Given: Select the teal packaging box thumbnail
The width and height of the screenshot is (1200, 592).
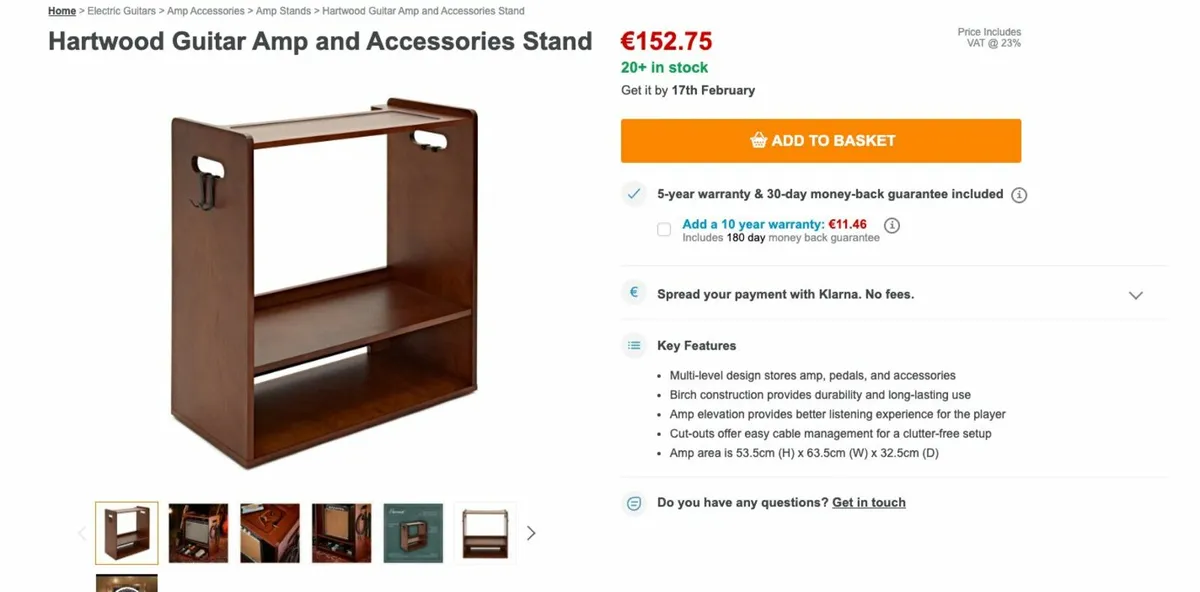Looking at the screenshot, I should tap(413, 533).
